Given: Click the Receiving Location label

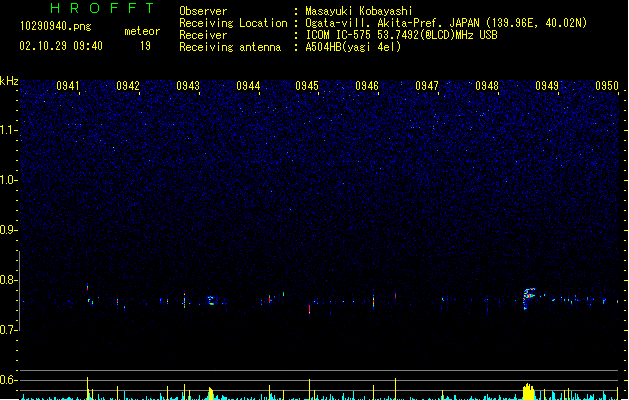Looking at the screenshot, I should coord(233,23).
